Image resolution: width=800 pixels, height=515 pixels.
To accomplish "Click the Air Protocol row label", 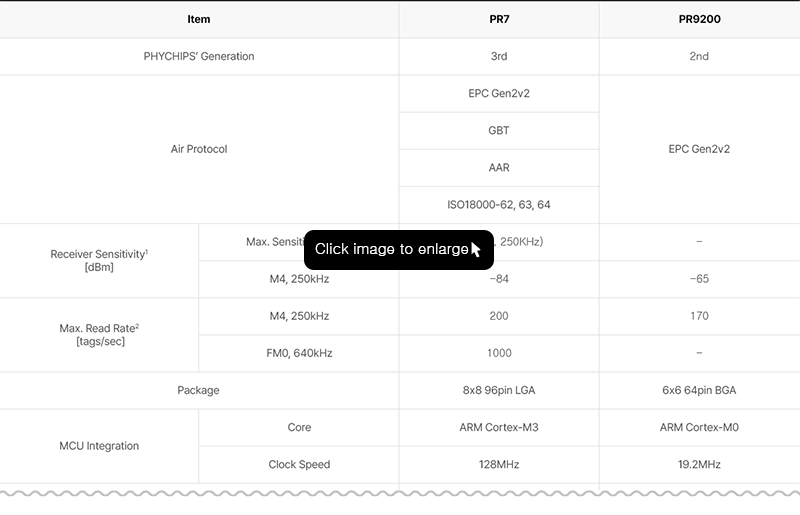I will click(x=199, y=149).
